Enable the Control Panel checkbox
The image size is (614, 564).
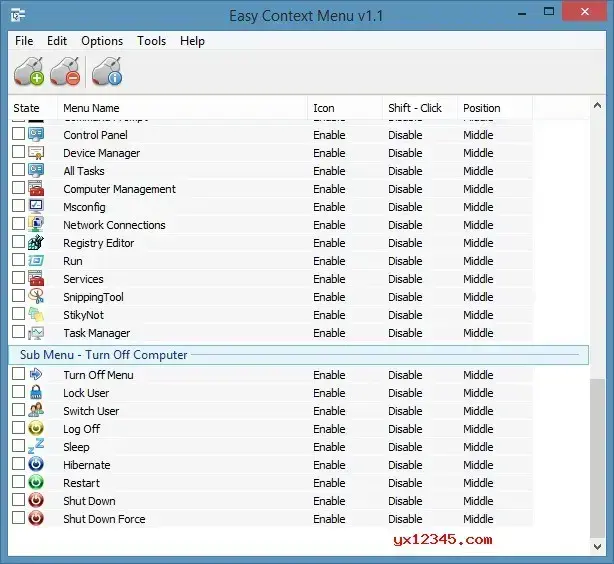point(18,134)
